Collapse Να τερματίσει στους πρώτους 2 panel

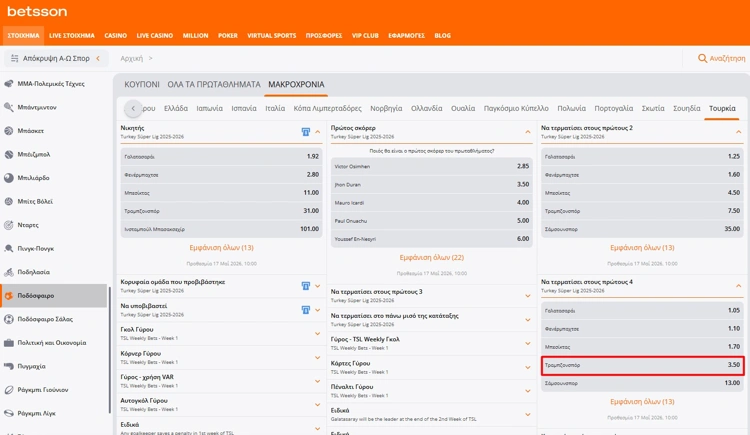click(x=739, y=132)
